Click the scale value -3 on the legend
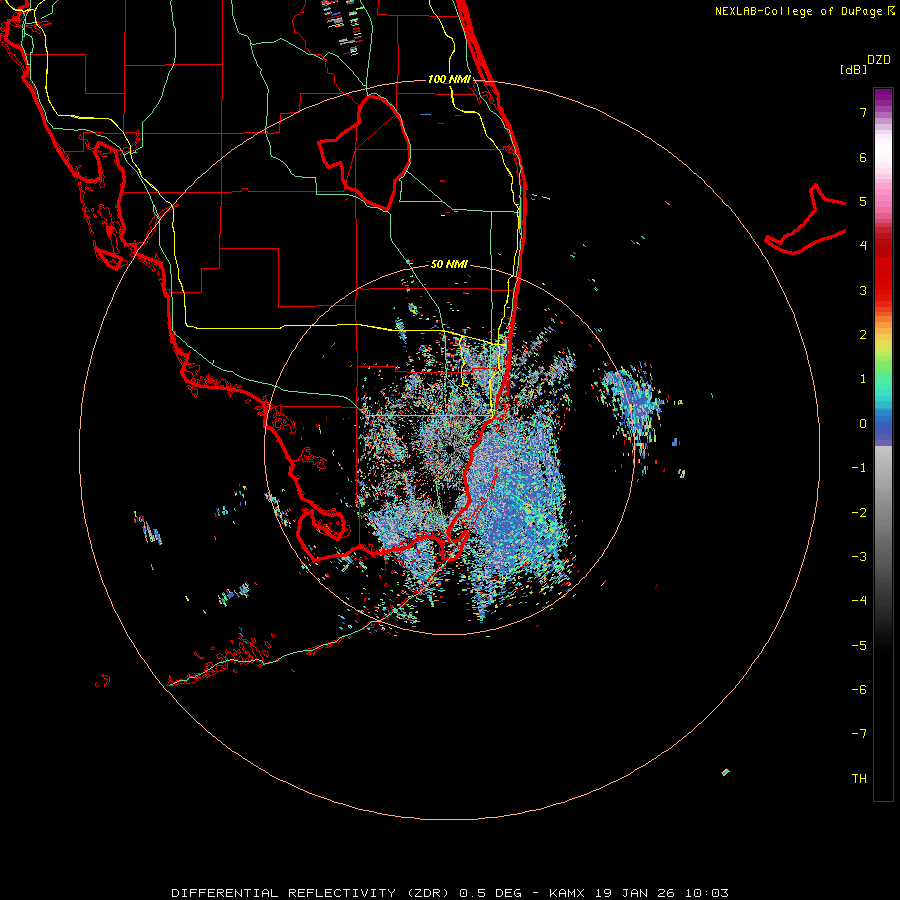Viewport: 900px width, 900px height. click(x=859, y=557)
